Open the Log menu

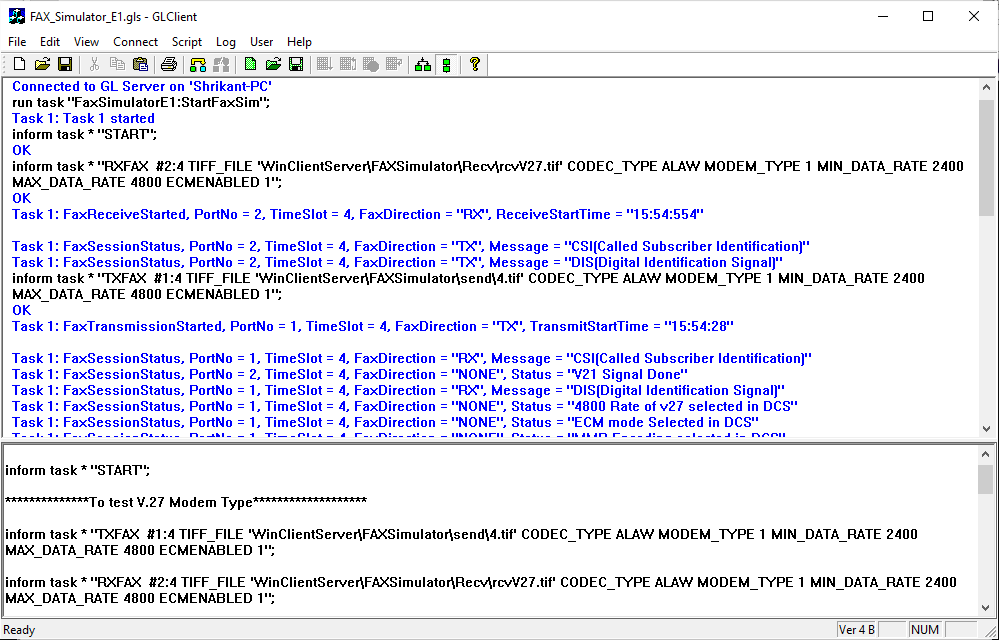[226, 42]
